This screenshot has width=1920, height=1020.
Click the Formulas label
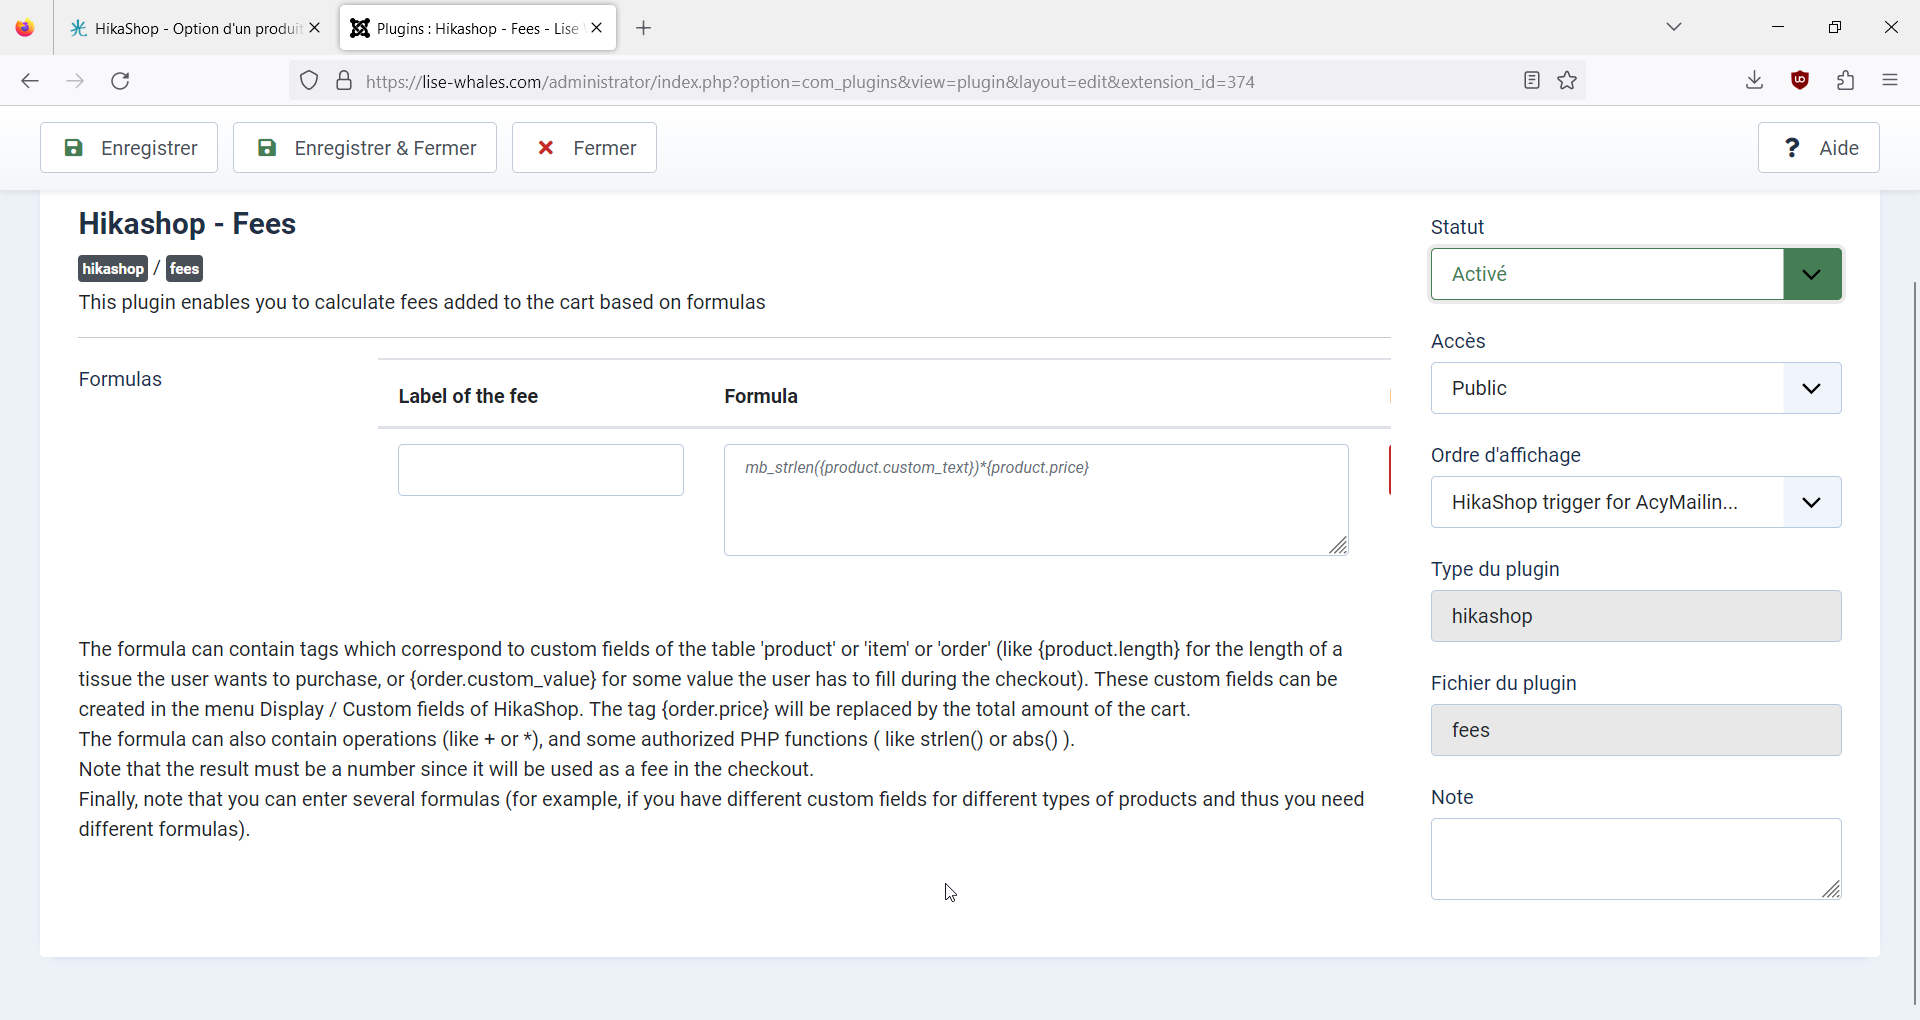tap(120, 380)
